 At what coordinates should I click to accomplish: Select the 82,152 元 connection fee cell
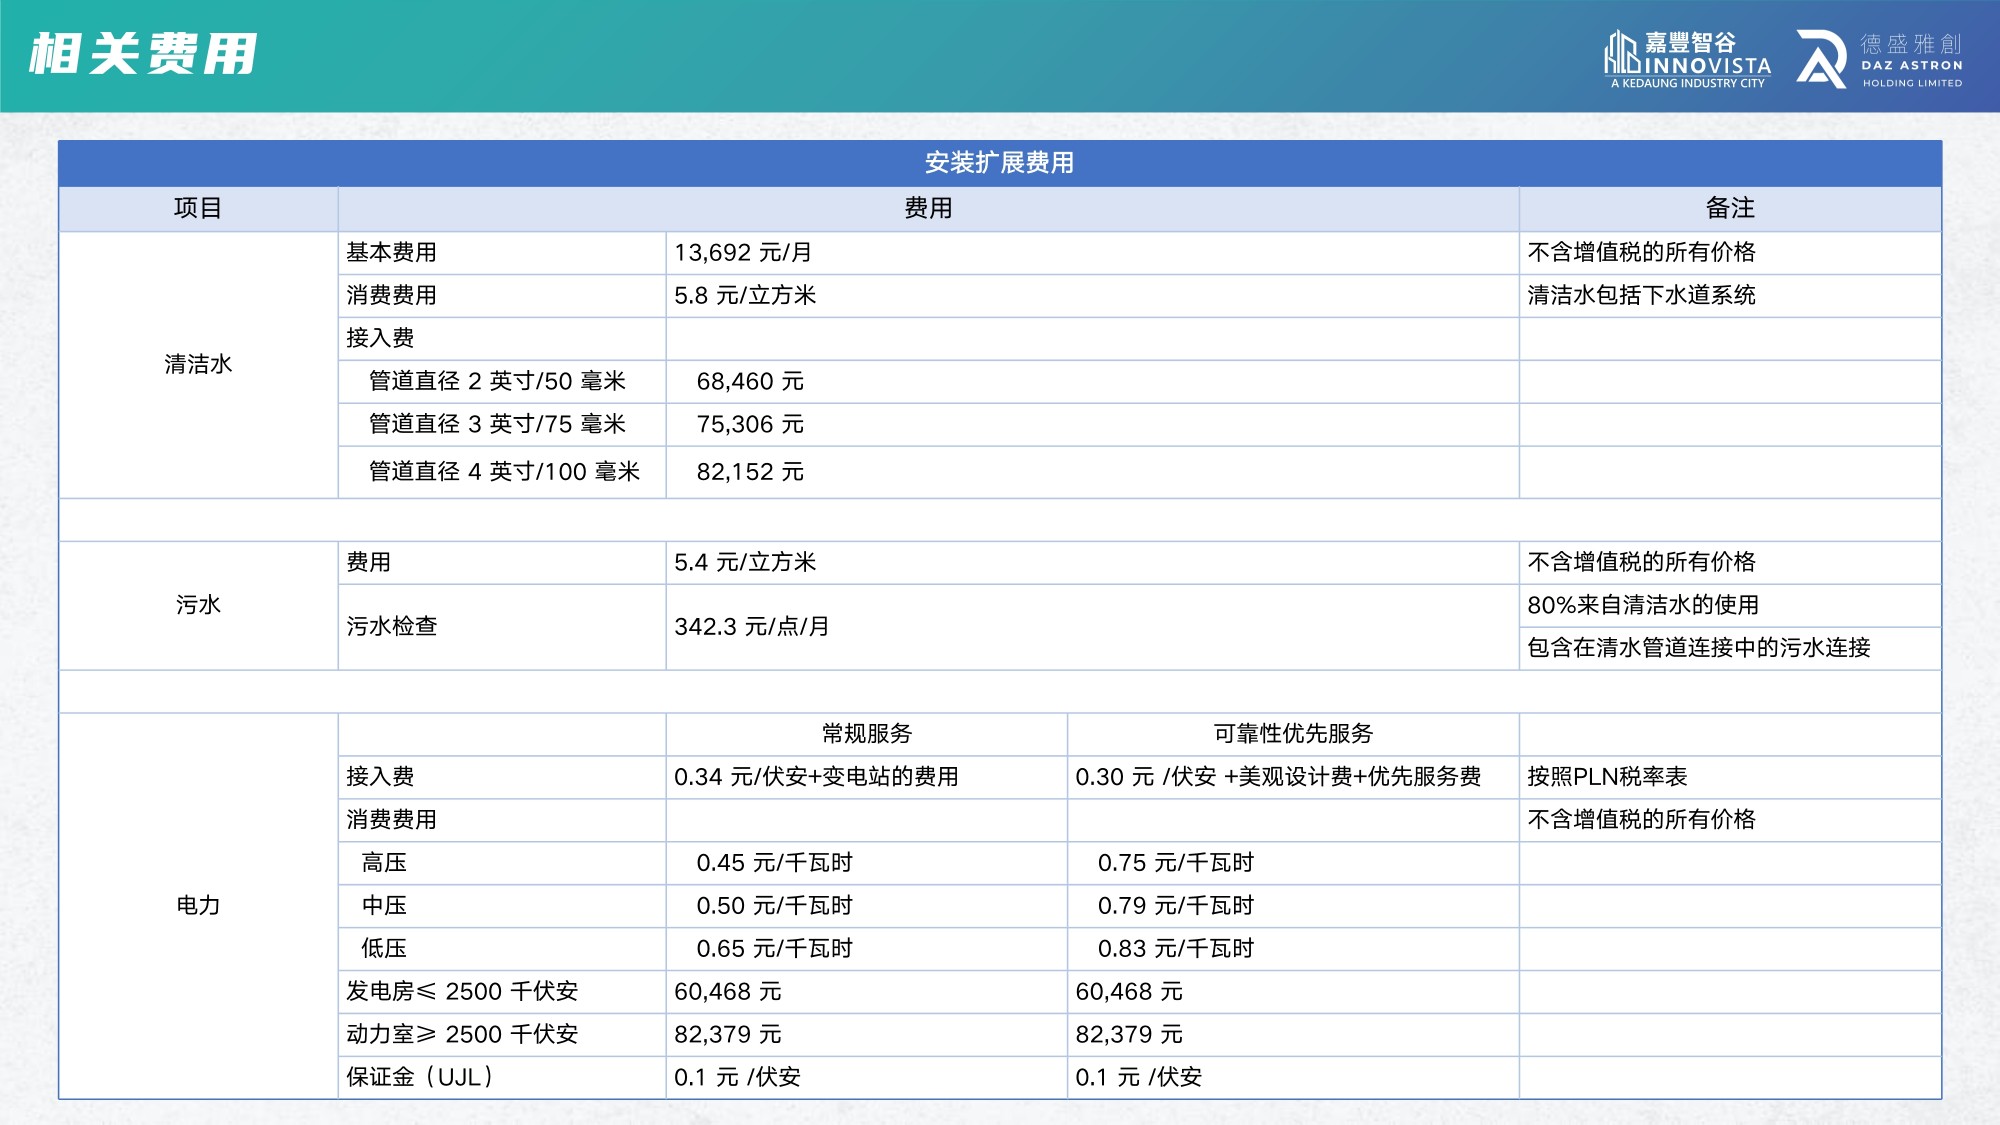coord(750,472)
